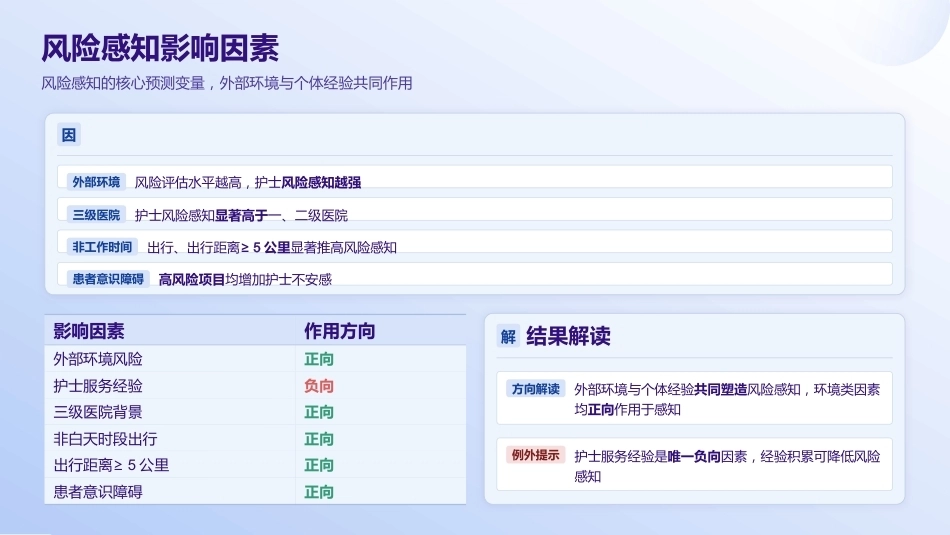Image resolution: width=950 pixels, height=535 pixels.
Task: Click the text 高风险项目均增加护士不安感
Action: (245, 279)
